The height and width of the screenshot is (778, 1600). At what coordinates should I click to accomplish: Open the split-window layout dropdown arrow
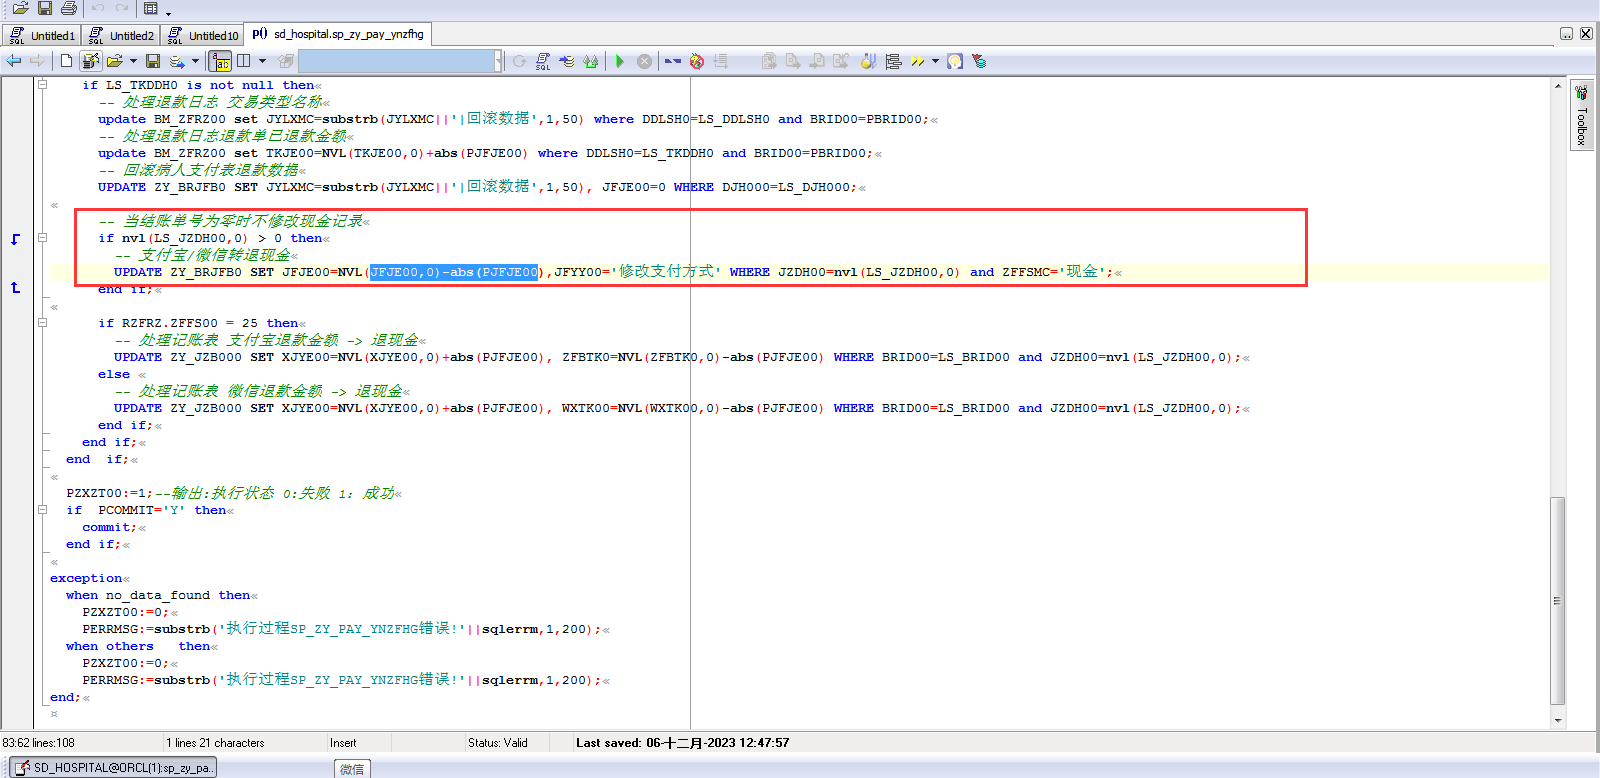coord(262,61)
